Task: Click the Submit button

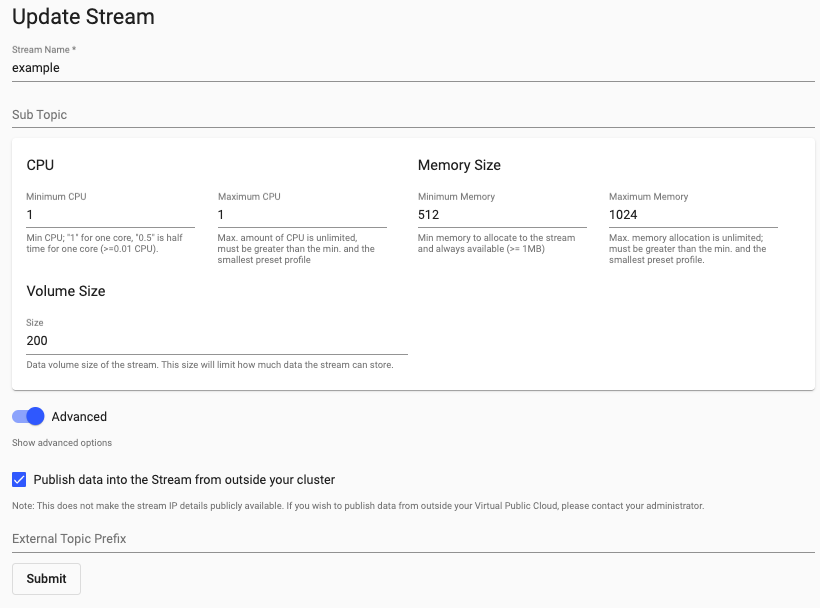Action: point(47,579)
